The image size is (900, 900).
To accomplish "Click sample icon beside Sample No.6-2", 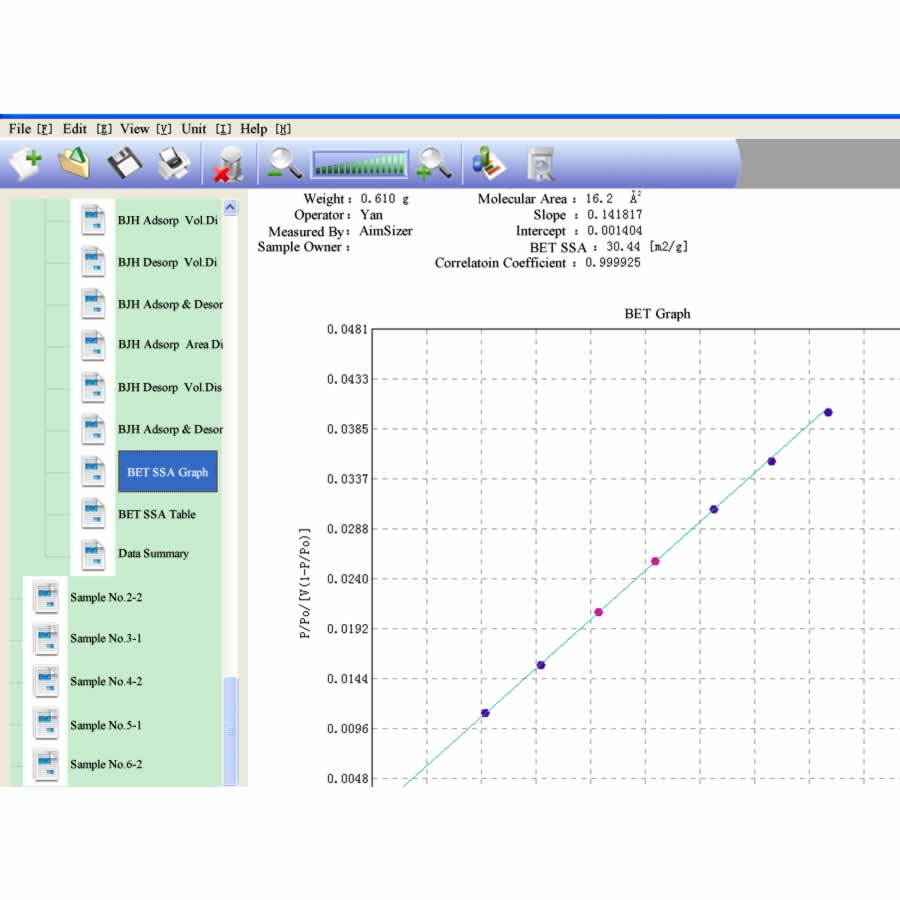I will coord(46,765).
